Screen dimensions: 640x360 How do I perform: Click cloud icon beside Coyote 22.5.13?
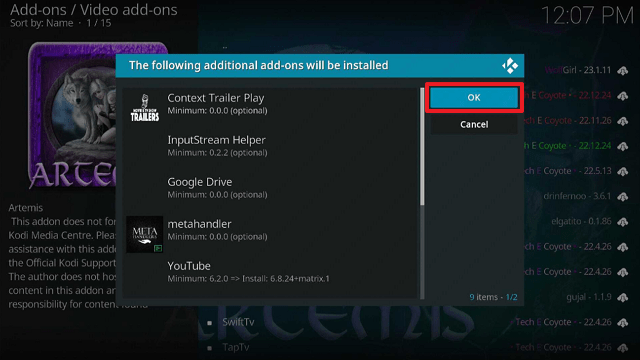[x=622, y=171]
